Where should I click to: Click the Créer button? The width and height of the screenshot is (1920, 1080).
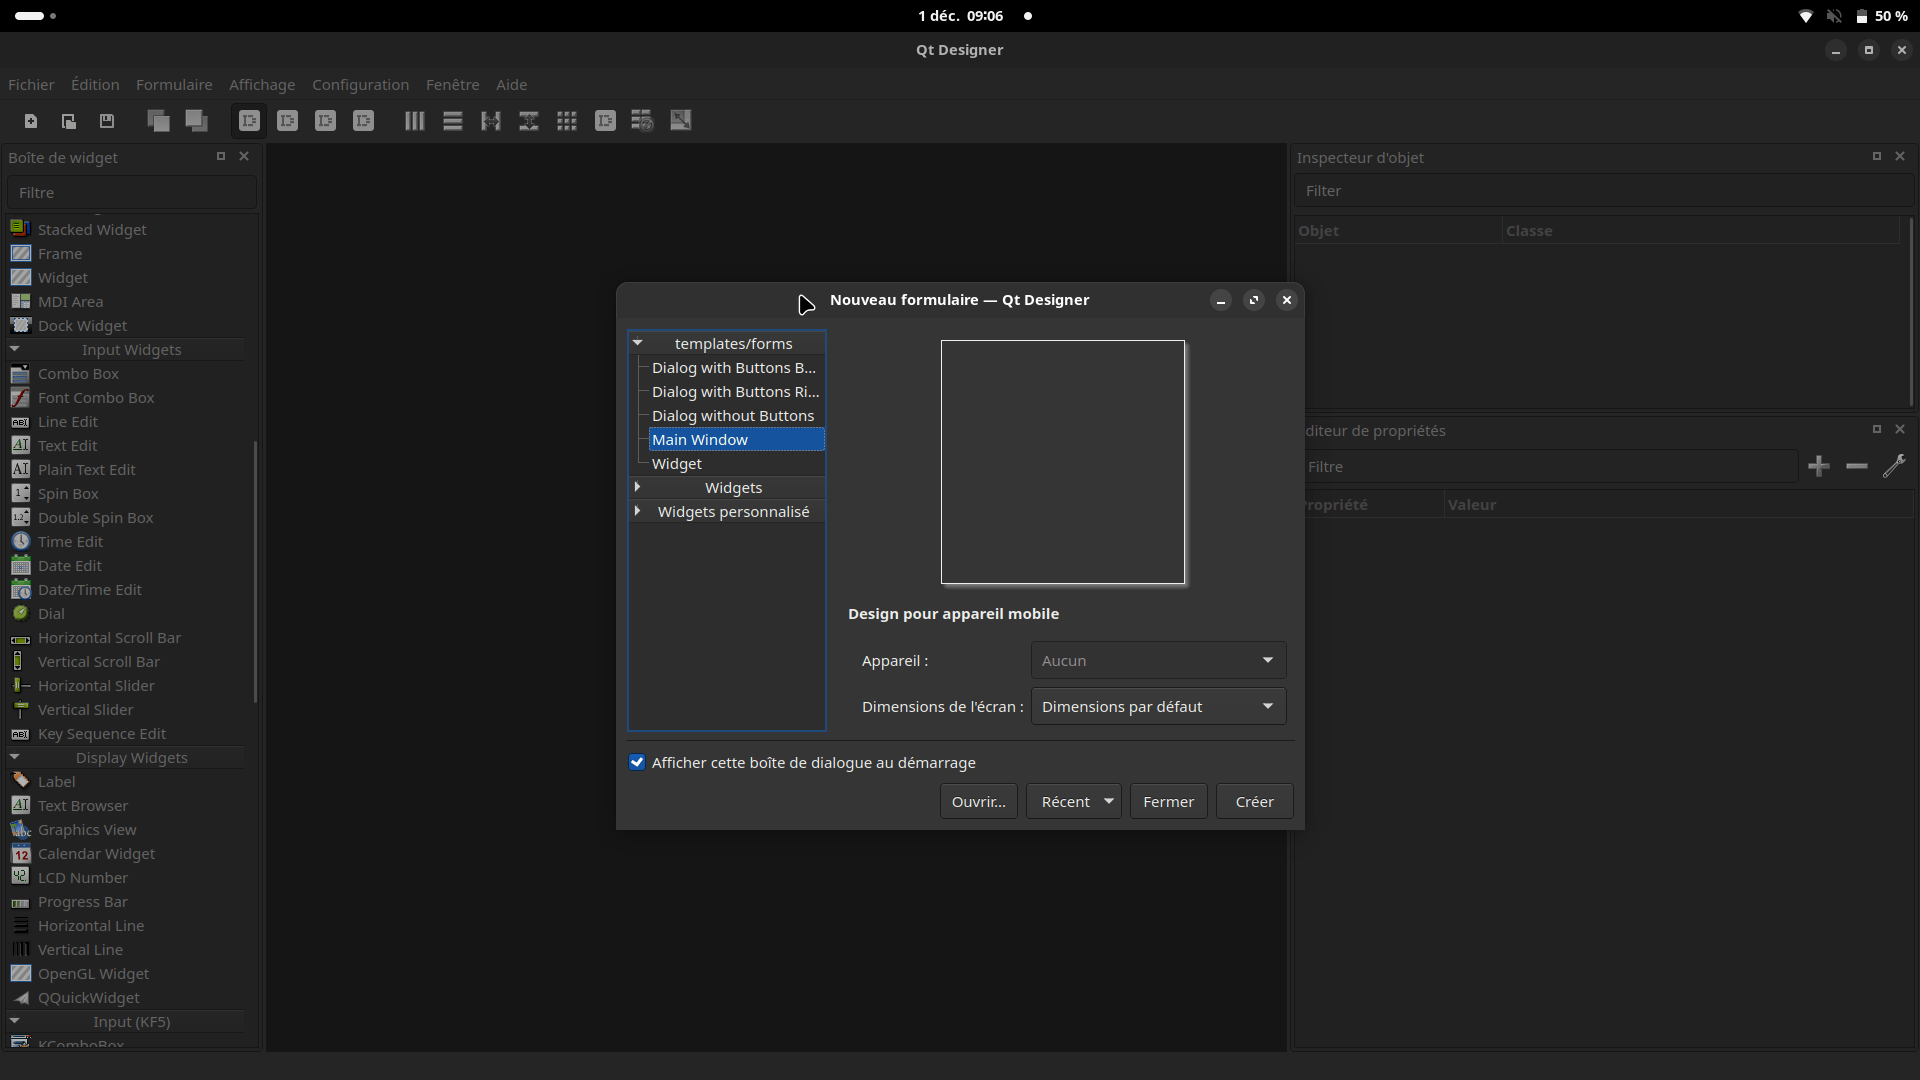pyautogui.click(x=1254, y=801)
